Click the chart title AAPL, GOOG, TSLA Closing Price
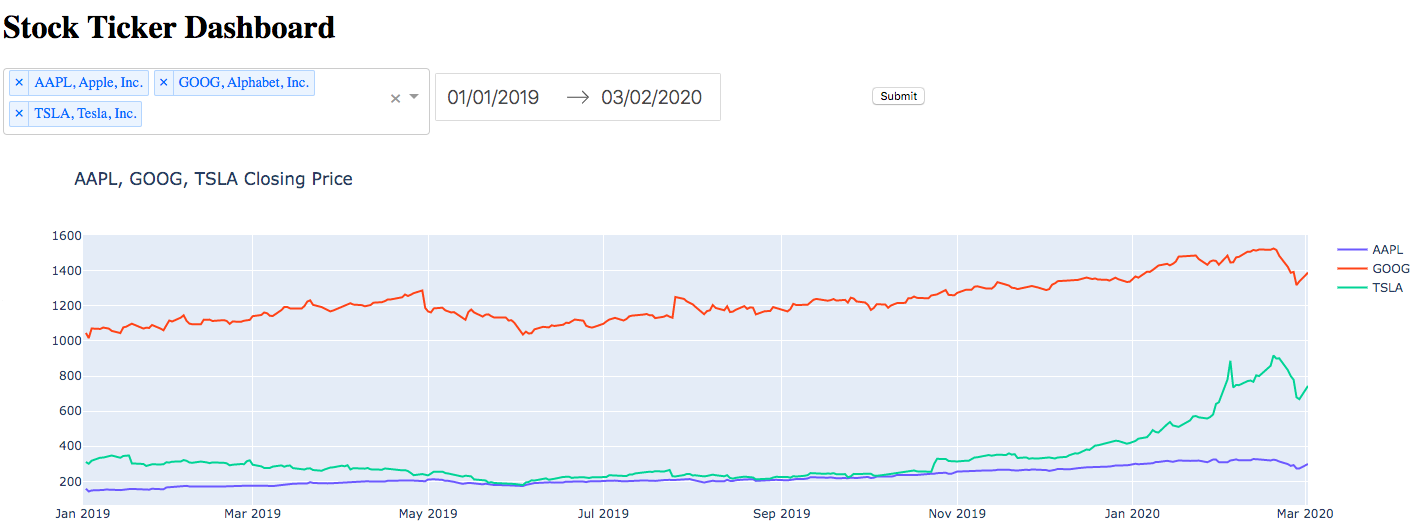This screenshot has width=1423, height=532. pyautogui.click(x=214, y=180)
